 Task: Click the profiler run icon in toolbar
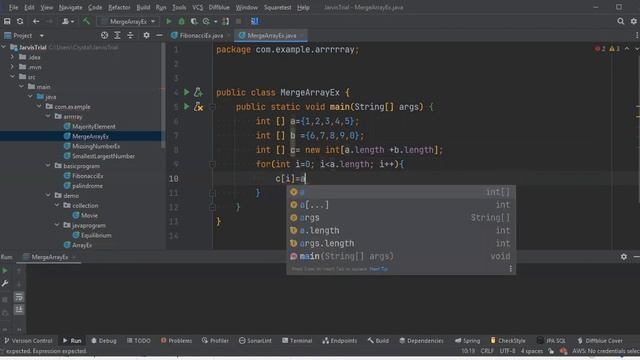[206, 21]
